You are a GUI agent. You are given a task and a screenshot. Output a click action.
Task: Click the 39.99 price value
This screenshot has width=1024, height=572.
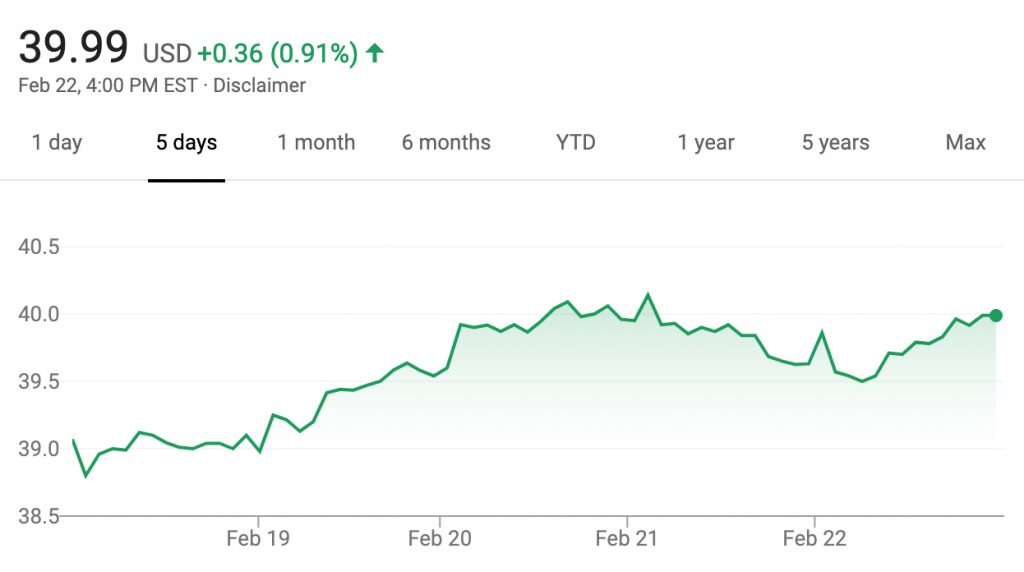(x=73, y=47)
